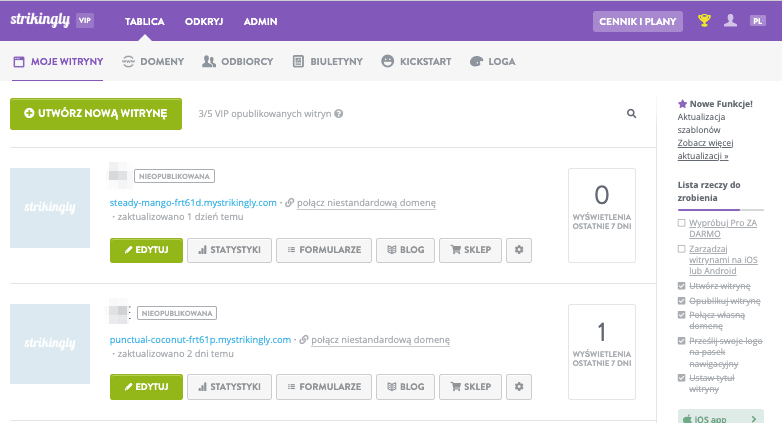Click the Strikingly logo in header
The image size is (782, 423).
pyautogui.click(x=40, y=20)
